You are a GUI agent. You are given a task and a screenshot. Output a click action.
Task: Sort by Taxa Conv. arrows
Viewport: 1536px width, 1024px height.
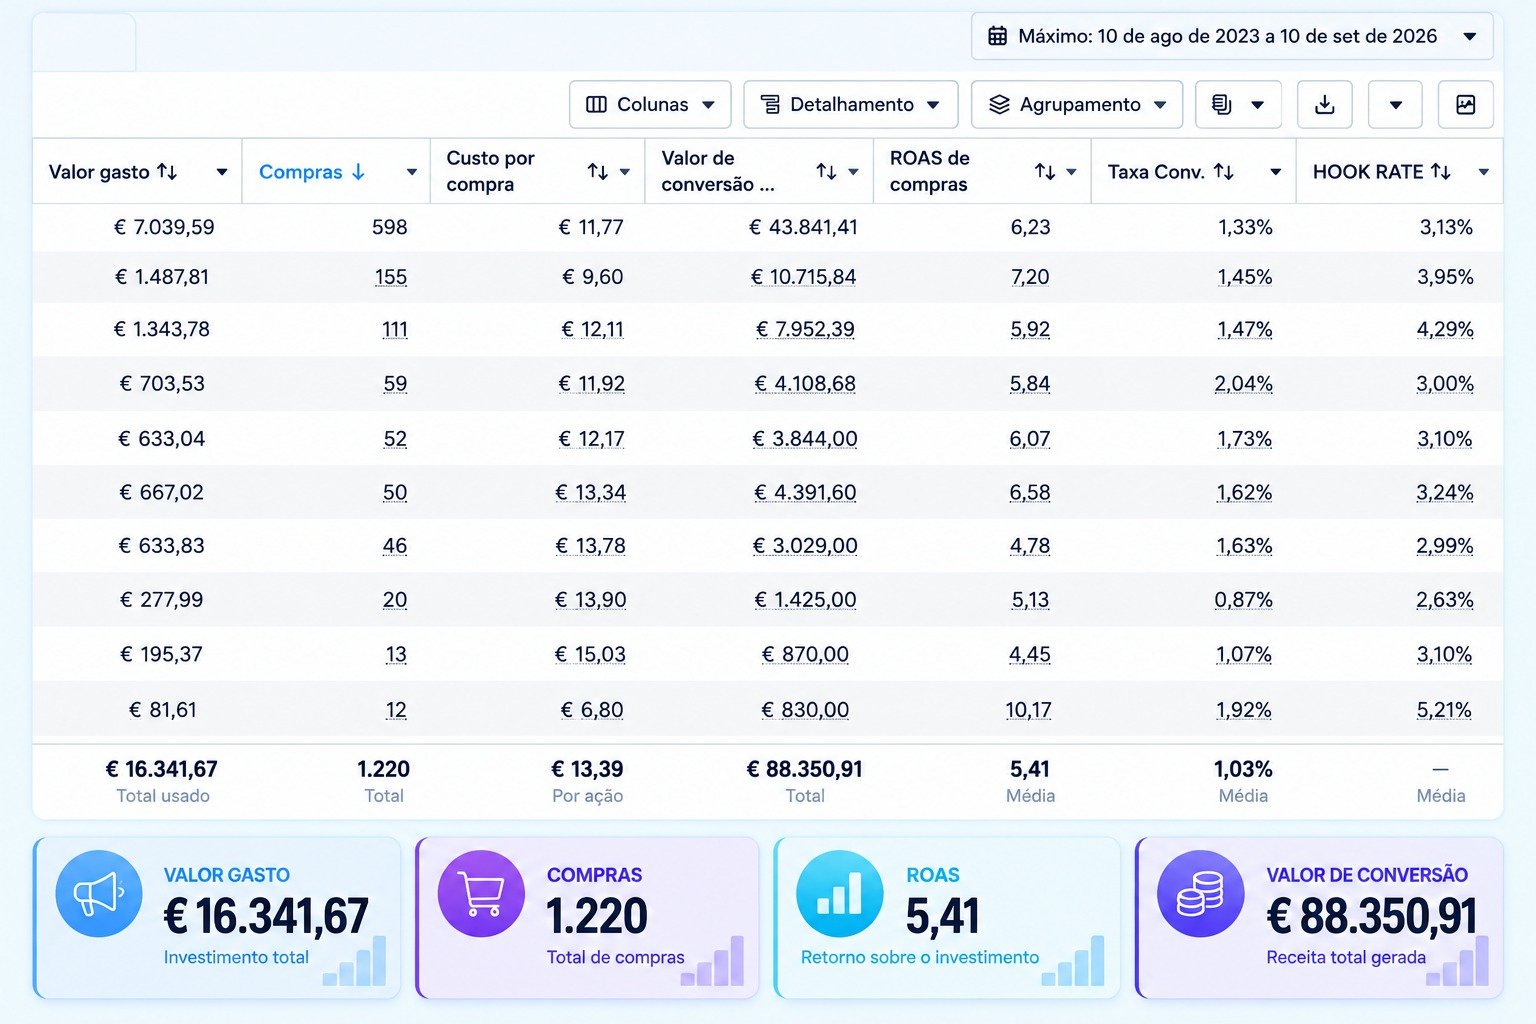[x=1224, y=172]
